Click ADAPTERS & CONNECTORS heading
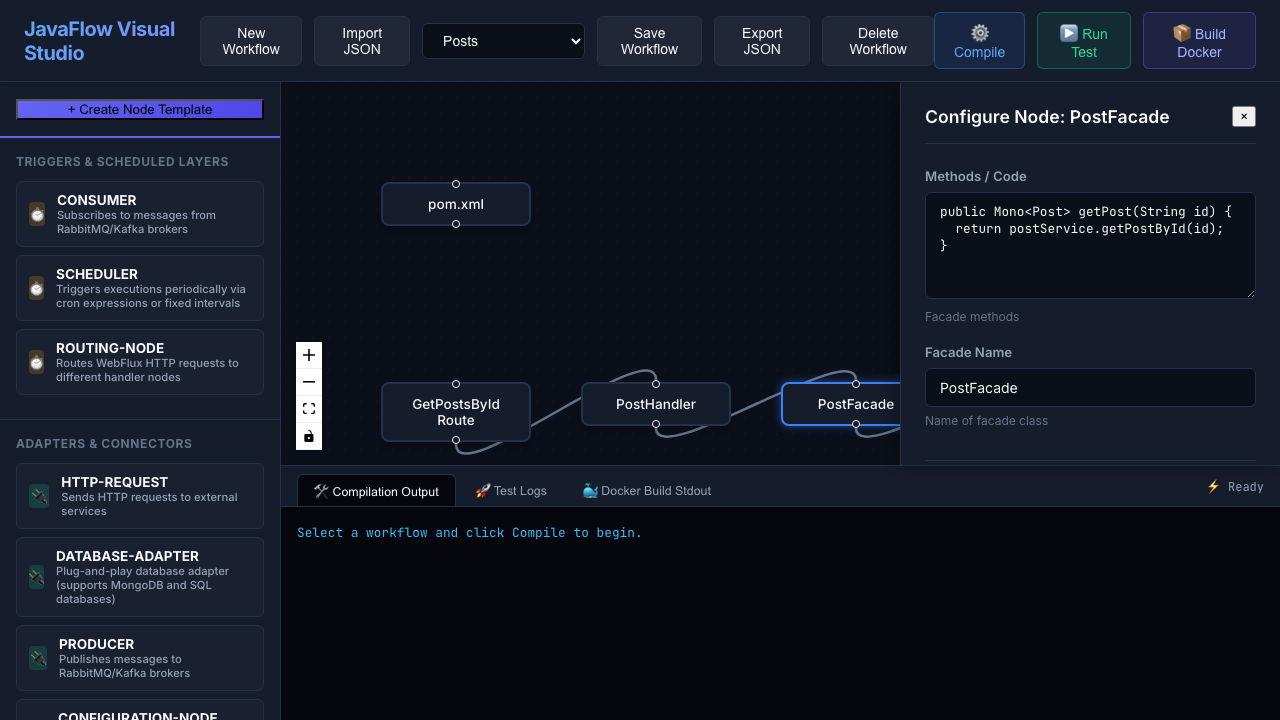Screen dimensions: 1280x720 coord(104,444)
